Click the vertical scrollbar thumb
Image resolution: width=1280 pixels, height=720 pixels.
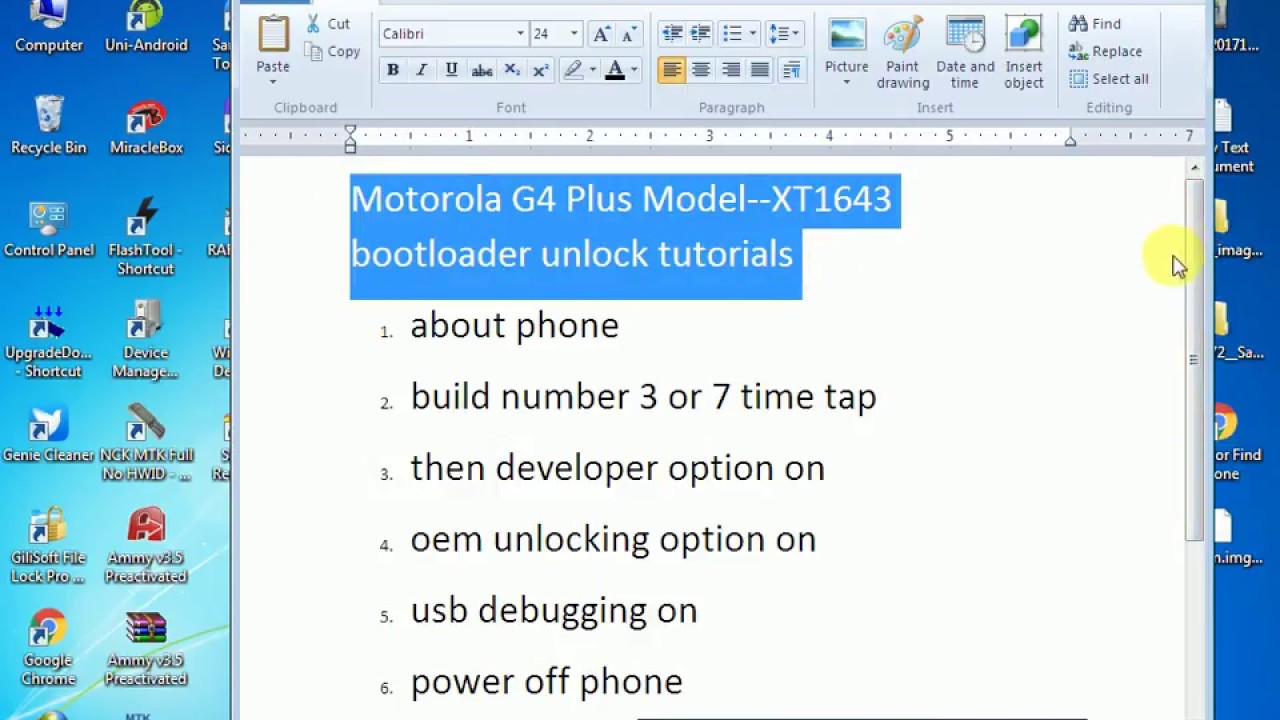tap(1194, 360)
